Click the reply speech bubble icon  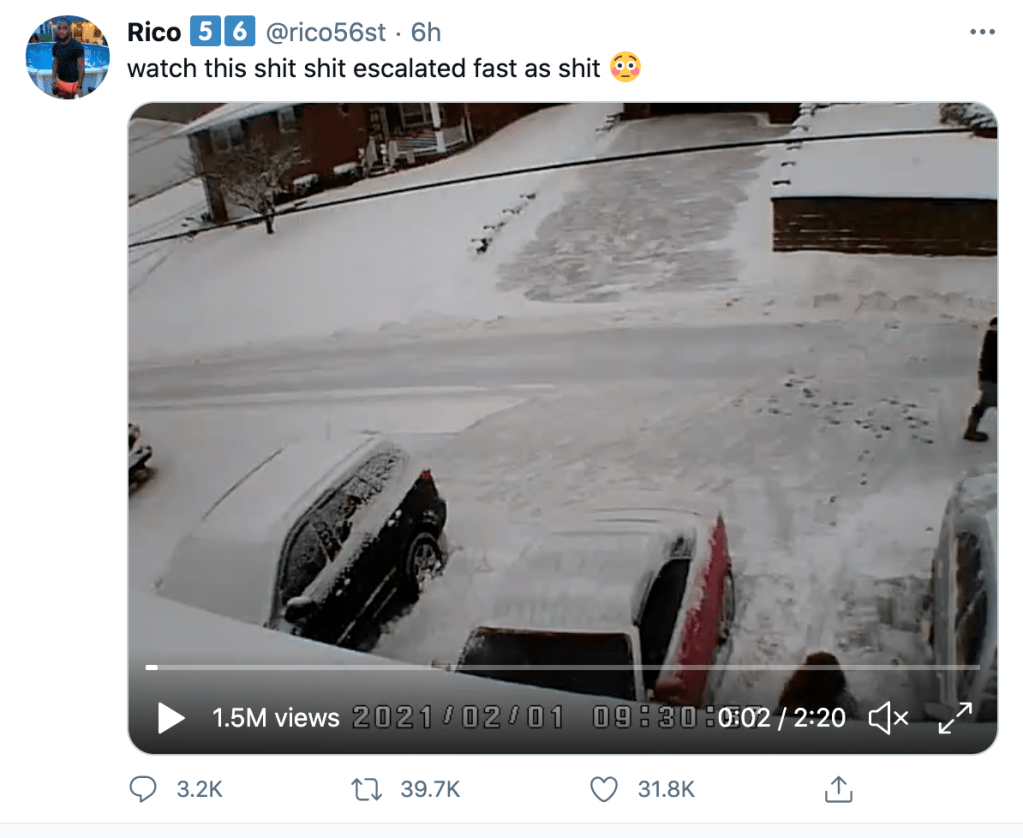pos(142,789)
